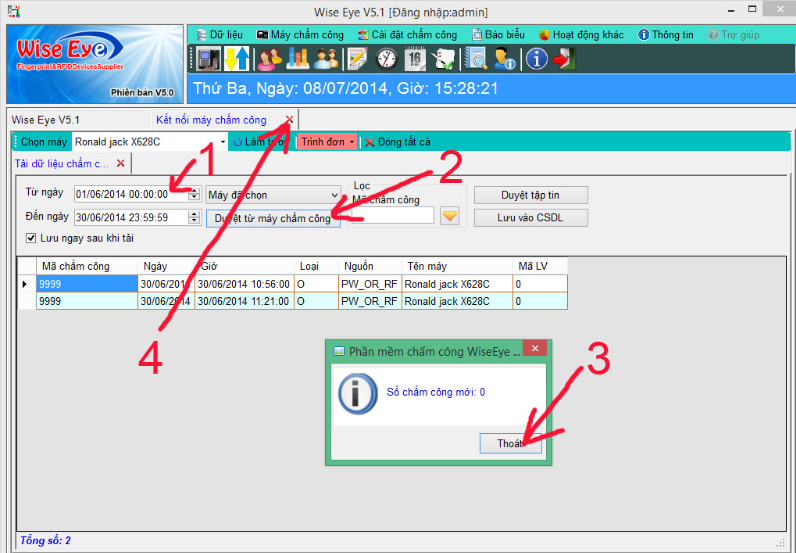This screenshot has width=796, height=553.
Task: Switch to the 'Wise Eye V5.1' tab
Action: 46,120
